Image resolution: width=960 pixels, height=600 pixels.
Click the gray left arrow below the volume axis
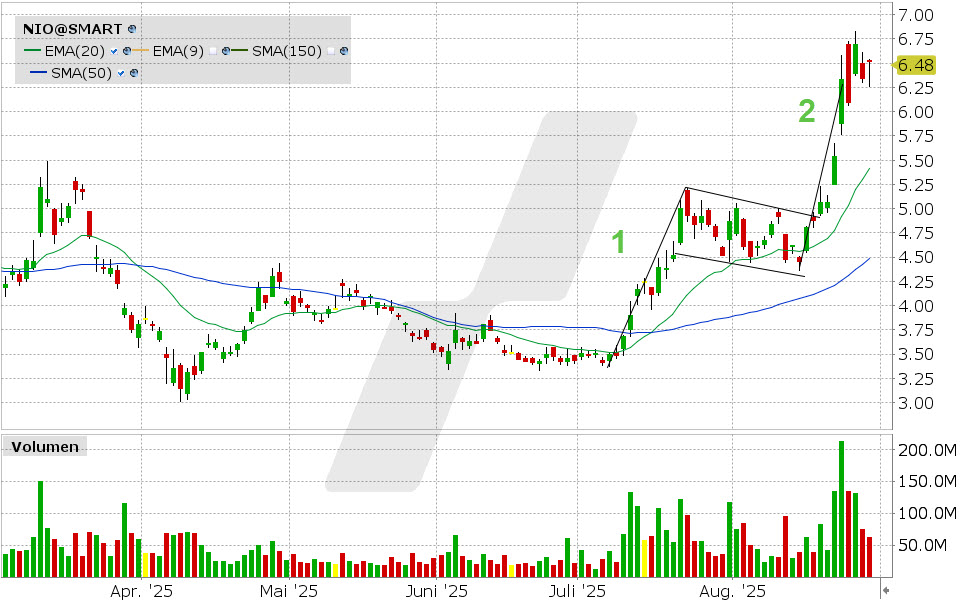coord(885,591)
